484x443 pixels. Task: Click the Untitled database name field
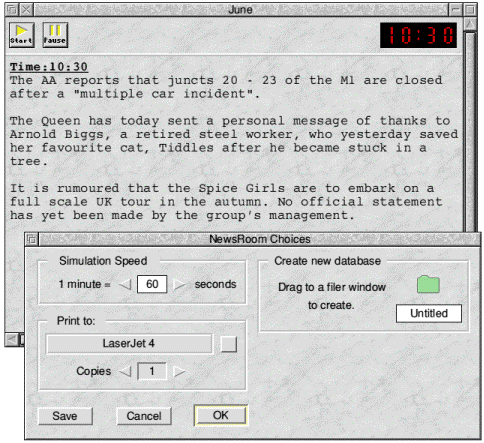point(429,313)
